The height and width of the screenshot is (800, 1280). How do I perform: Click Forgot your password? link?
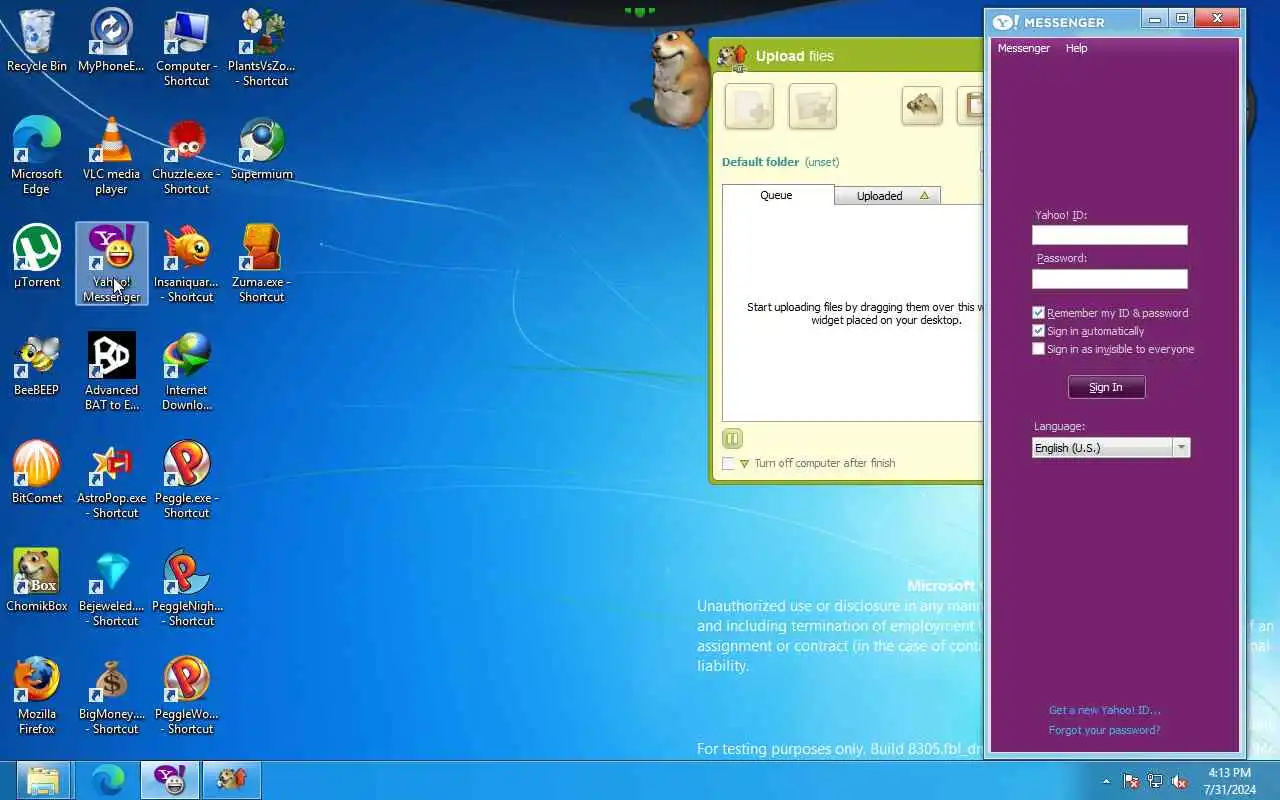(x=1104, y=730)
